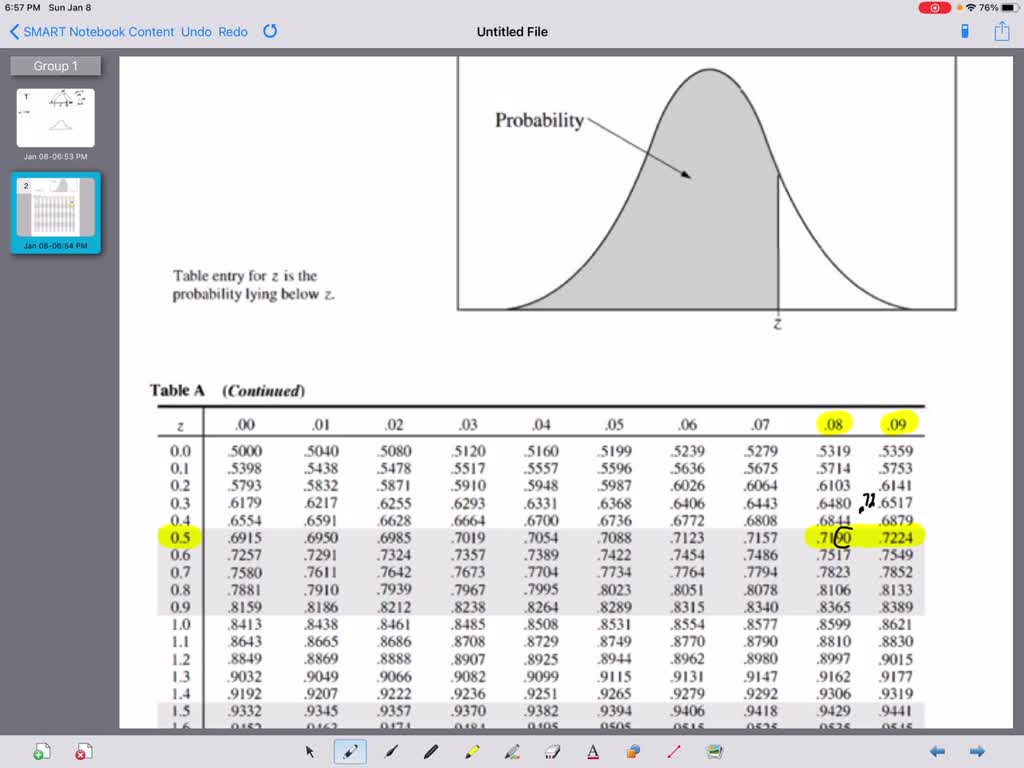Pick the line drawing tool
Screen dimensions: 1024x768
(x=674, y=751)
